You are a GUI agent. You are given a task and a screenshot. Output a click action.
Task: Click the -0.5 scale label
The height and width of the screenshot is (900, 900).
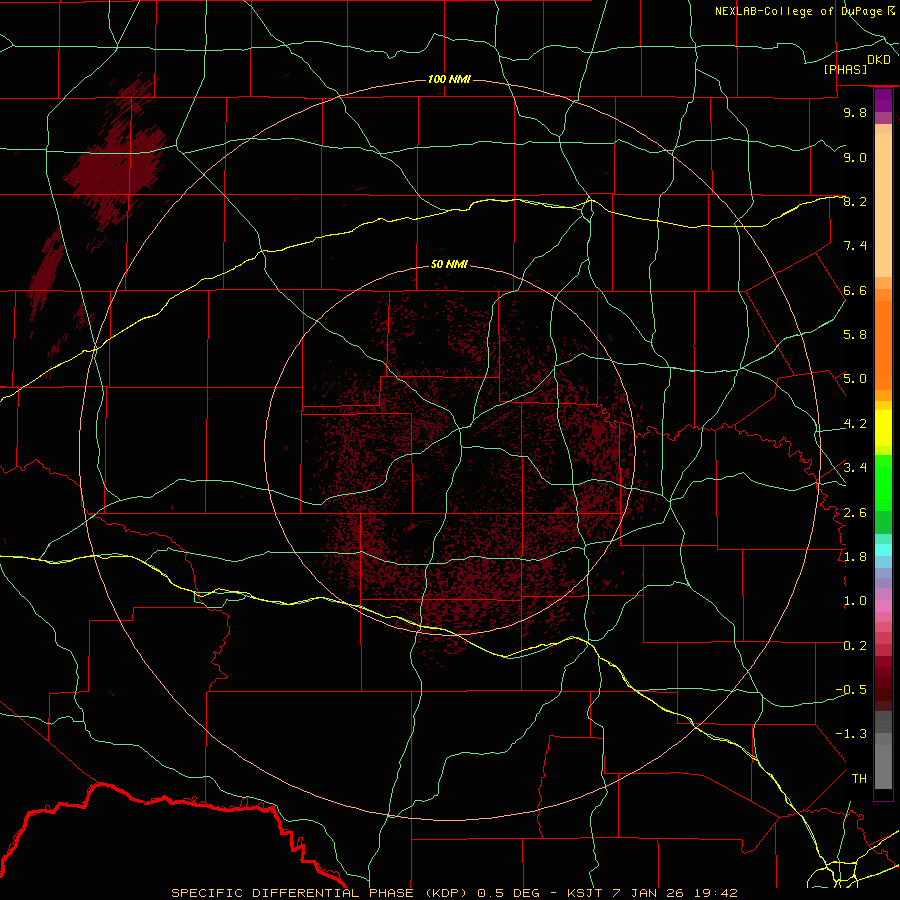[x=851, y=690]
